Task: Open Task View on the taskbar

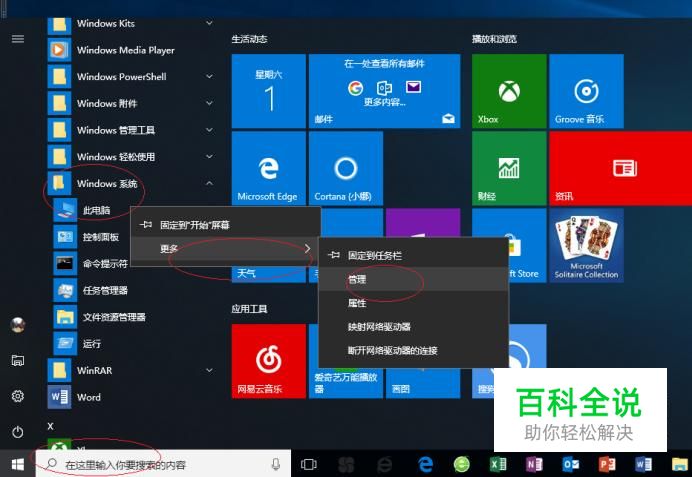Action: [x=308, y=464]
